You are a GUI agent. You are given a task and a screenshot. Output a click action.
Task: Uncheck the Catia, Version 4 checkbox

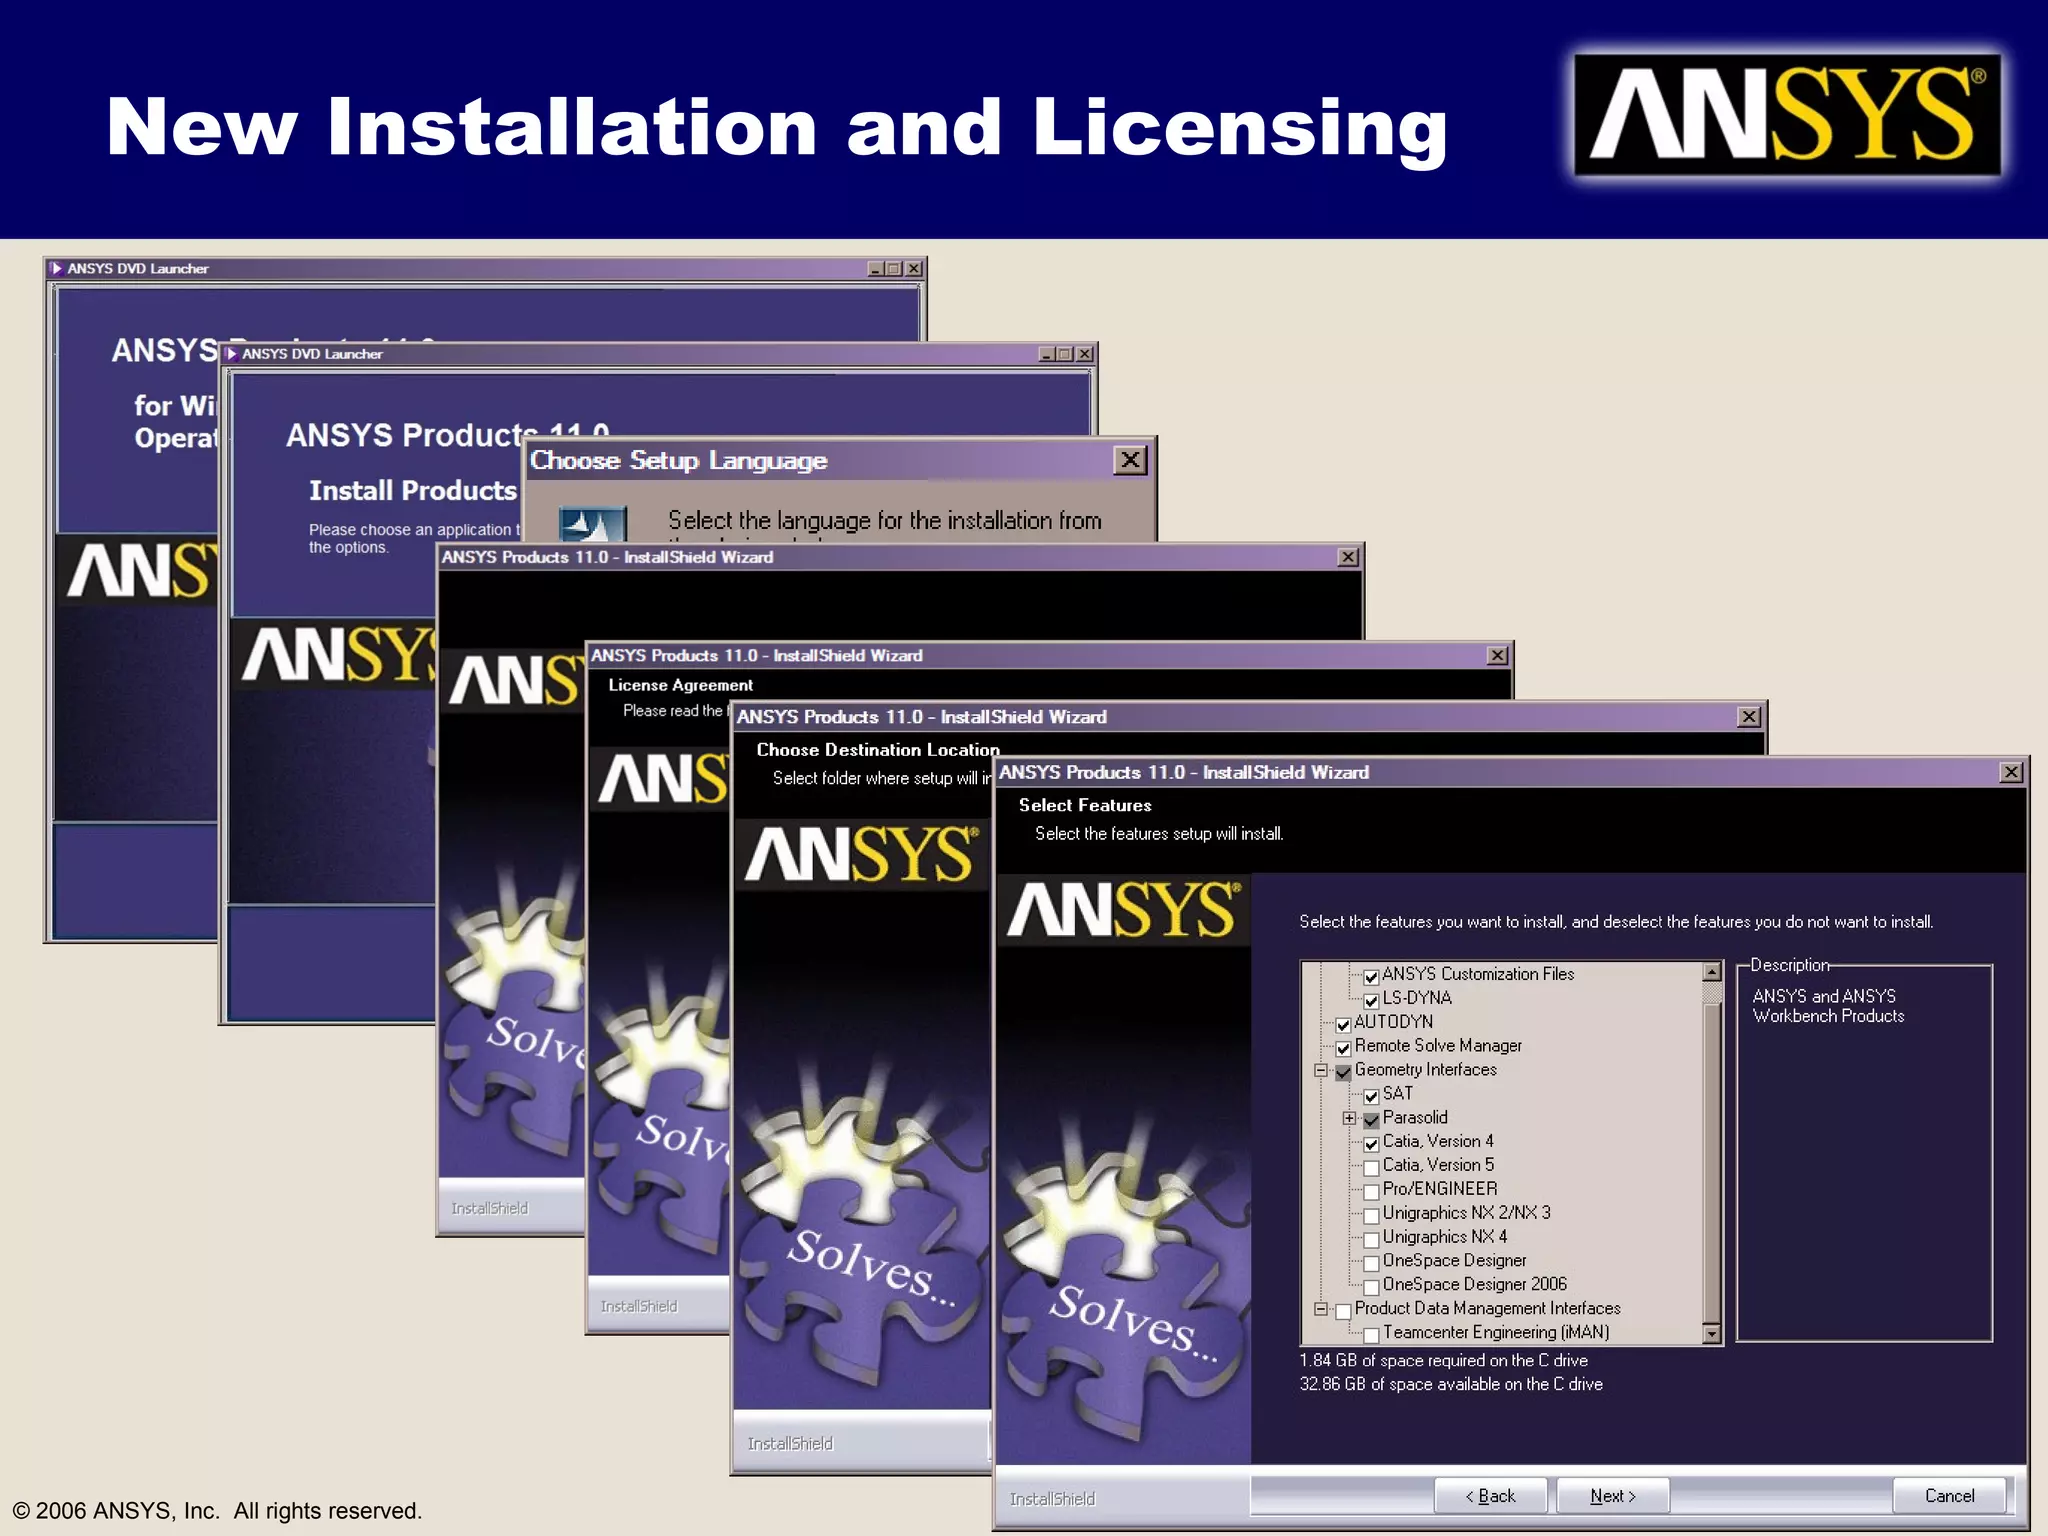[x=1371, y=1144]
